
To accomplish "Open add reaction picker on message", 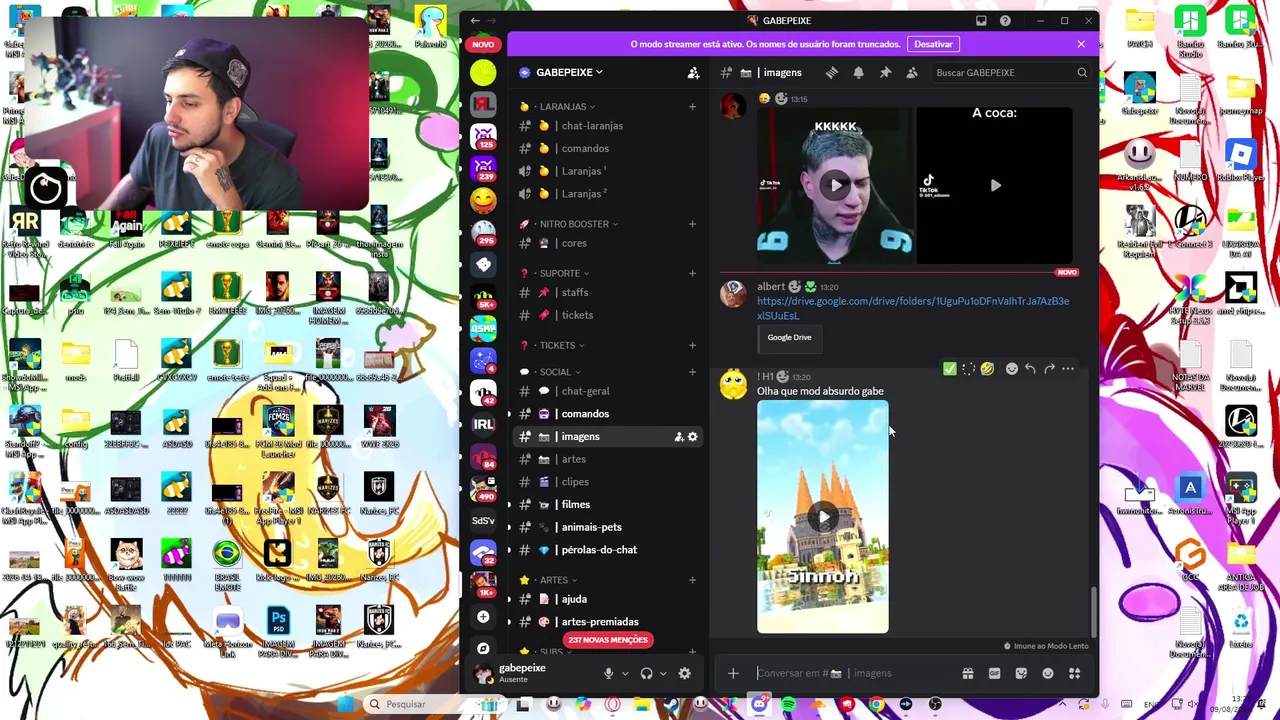I will (x=1011, y=369).
